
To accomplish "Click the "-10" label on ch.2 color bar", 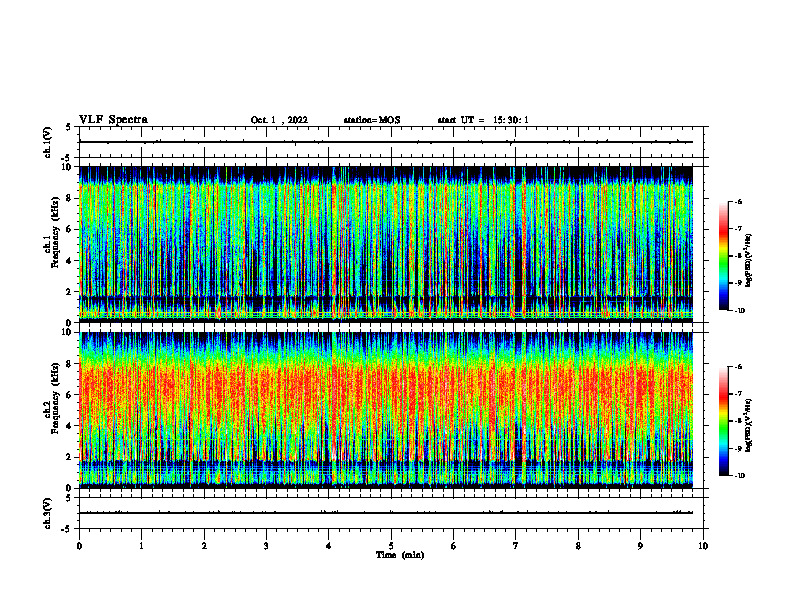I will (740, 476).
